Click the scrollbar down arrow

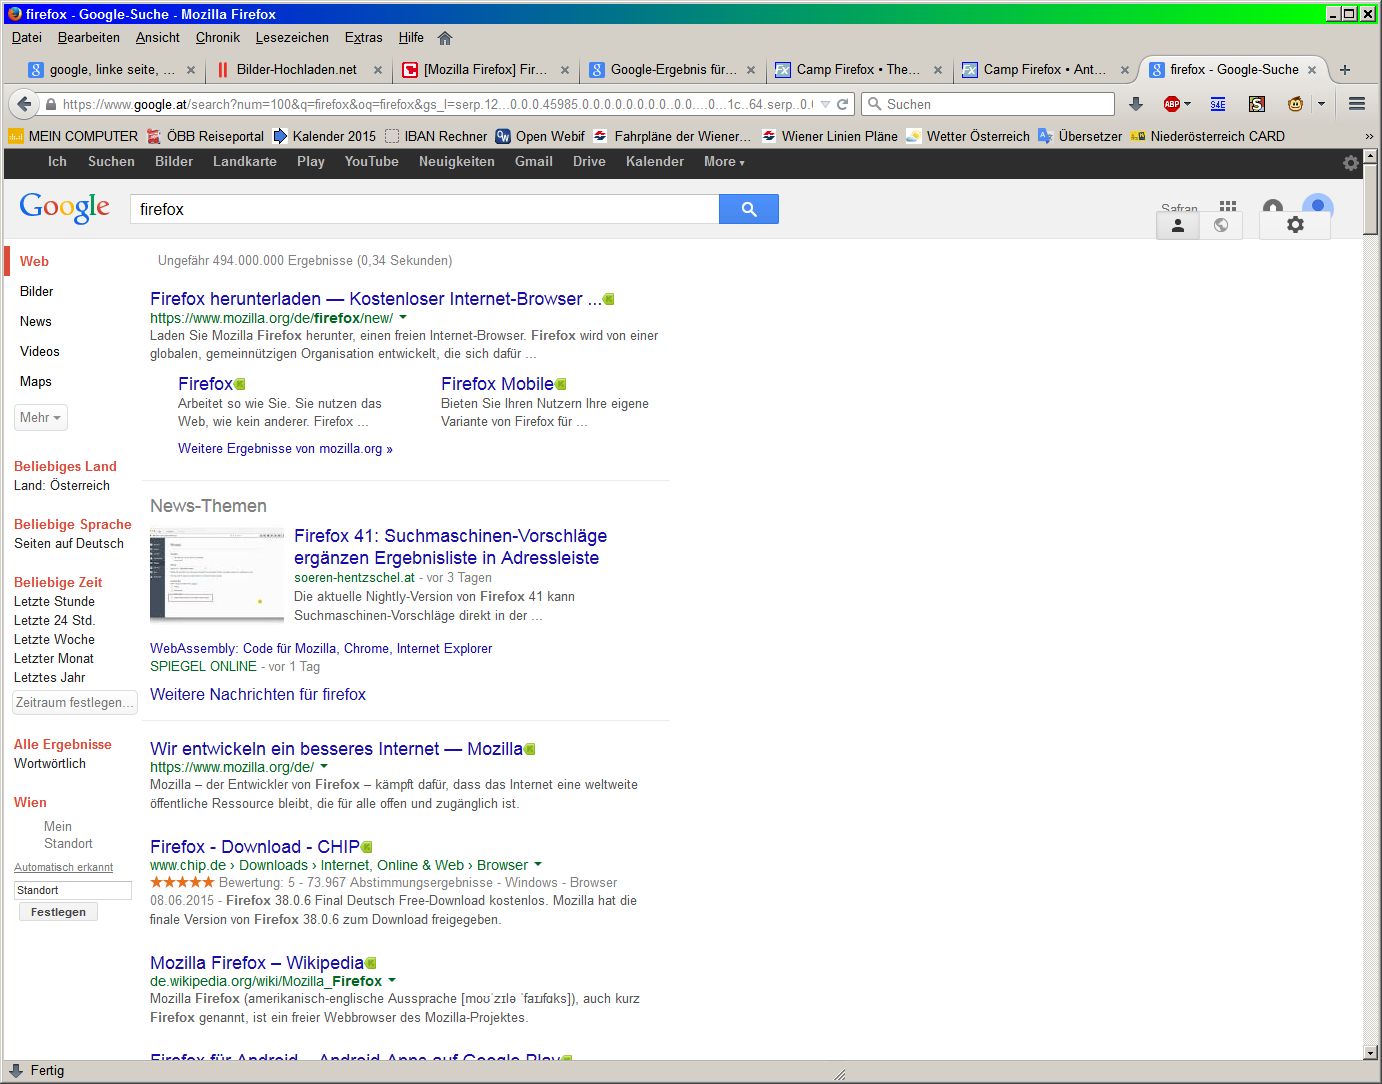coord(1370,1053)
